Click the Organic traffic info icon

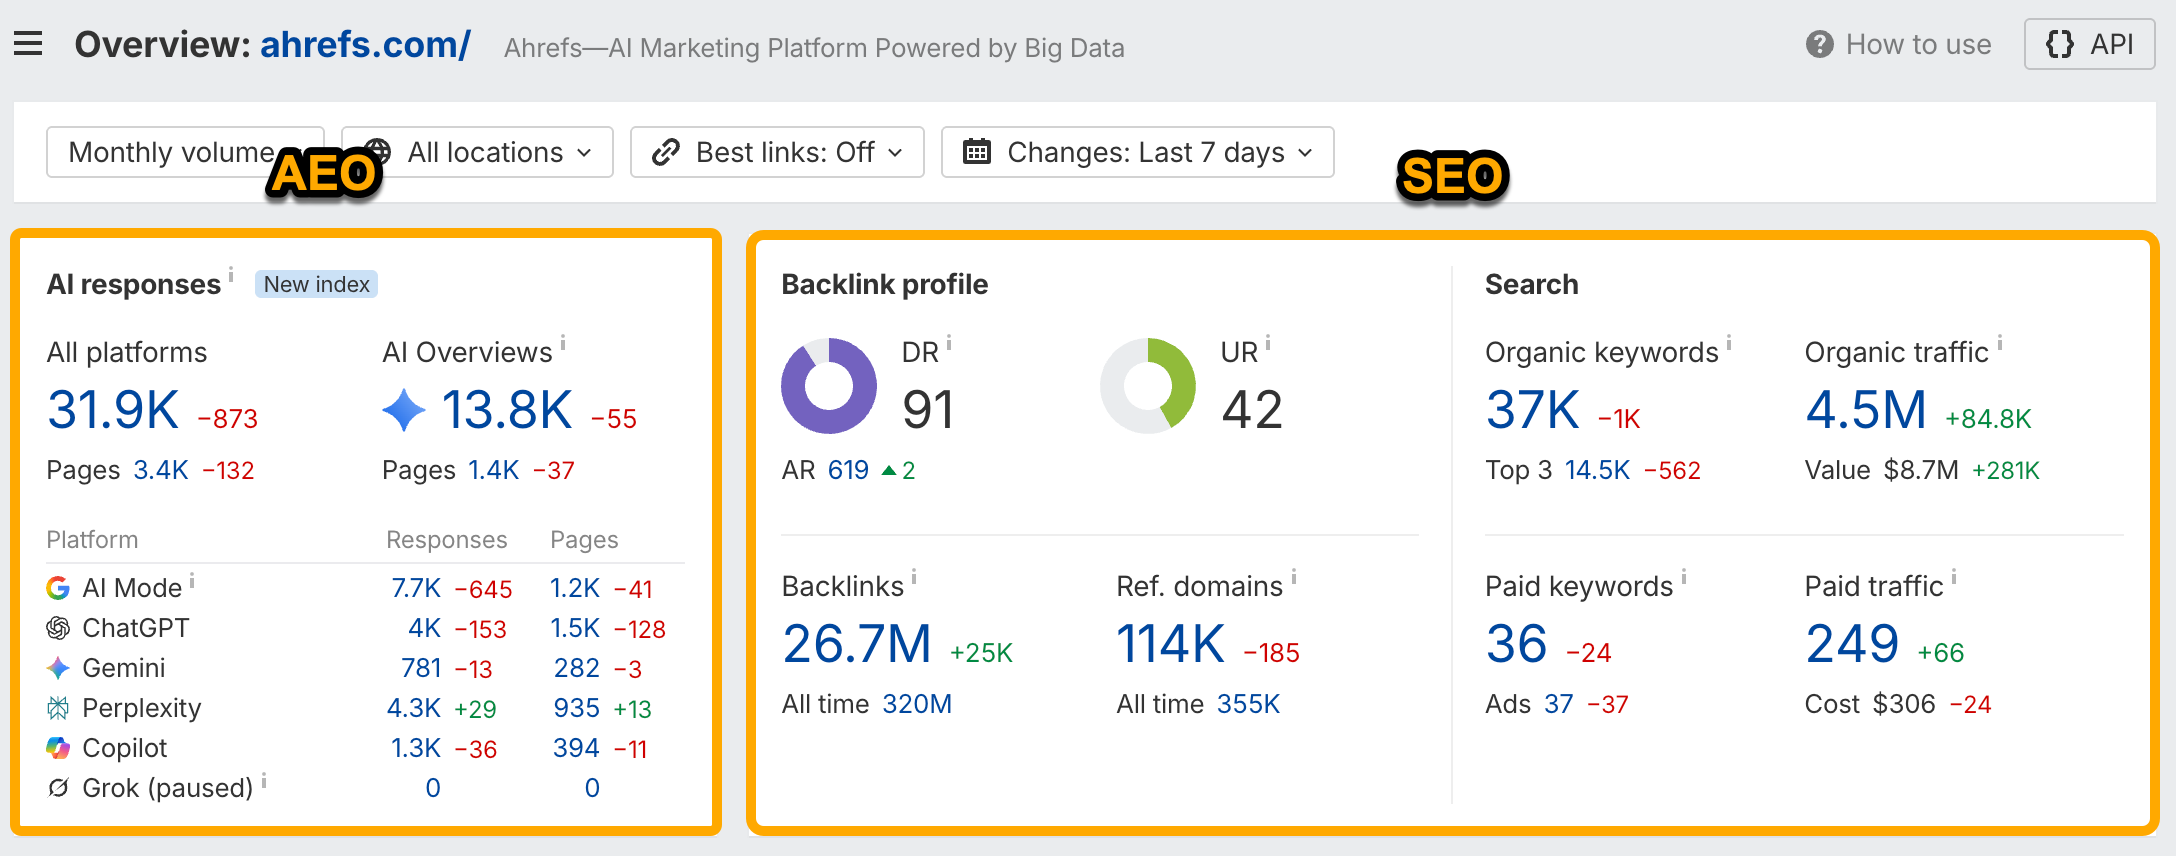(2000, 342)
